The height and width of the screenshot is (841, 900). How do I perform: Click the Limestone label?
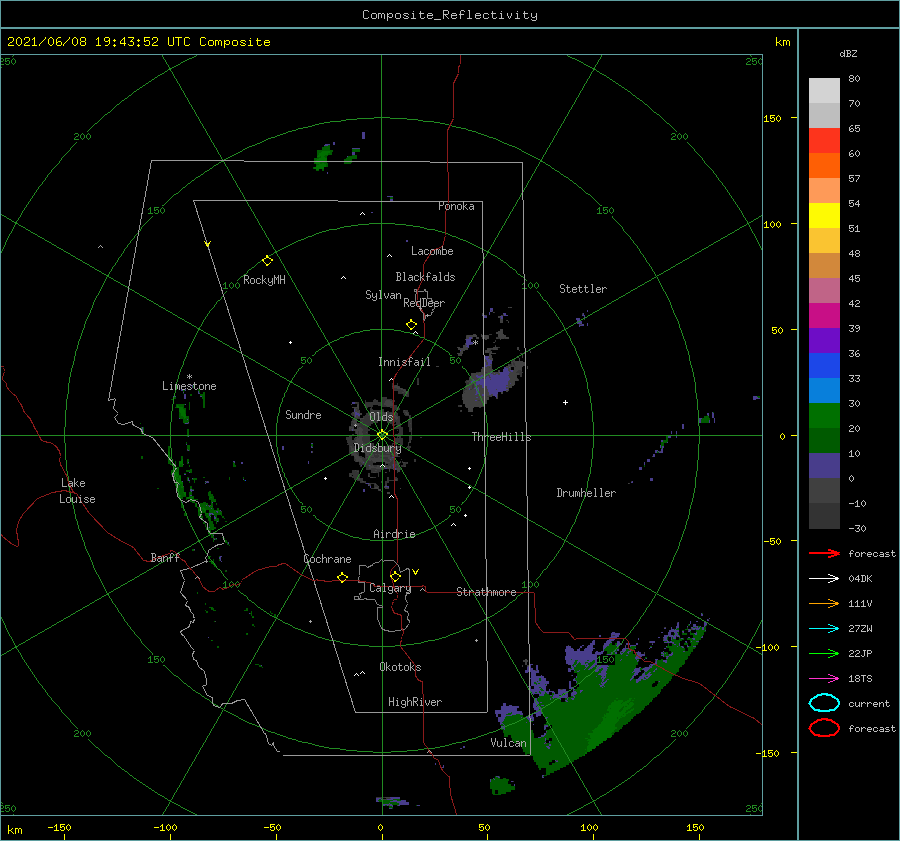click(189, 386)
